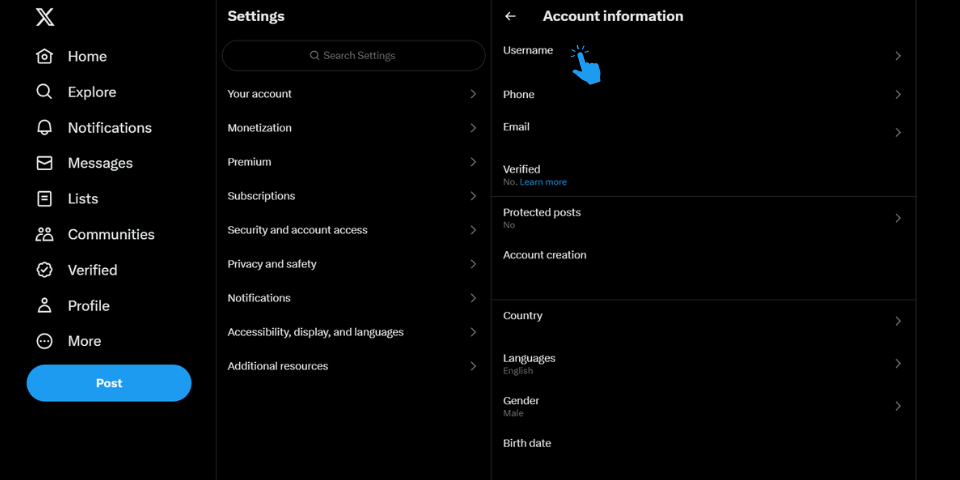The image size is (960, 480).
Task: Expand the Premium settings chevron
Action: (x=473, y=162)
